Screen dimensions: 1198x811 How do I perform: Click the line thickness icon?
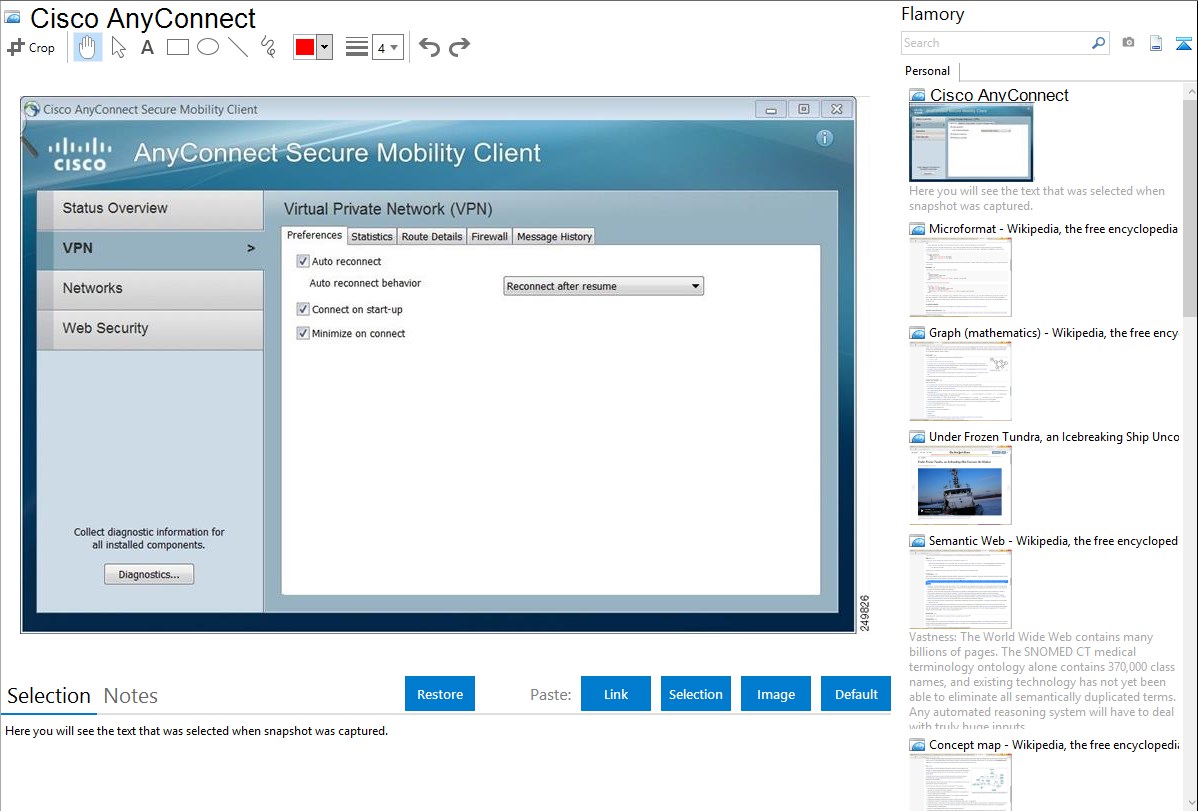356,47
